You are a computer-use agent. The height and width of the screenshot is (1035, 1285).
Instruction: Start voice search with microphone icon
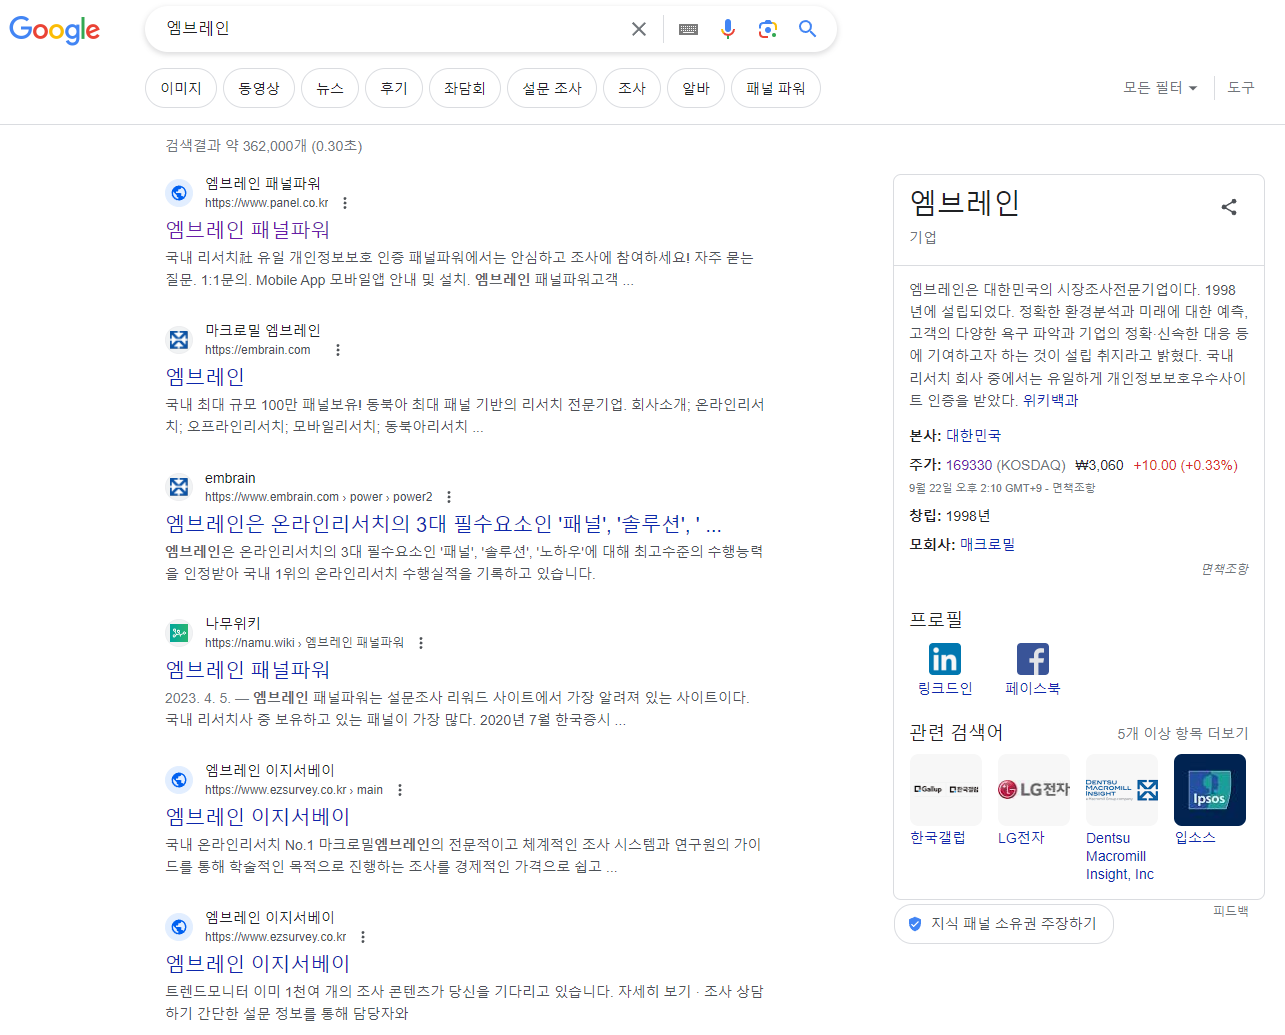[x=728, y=29]
